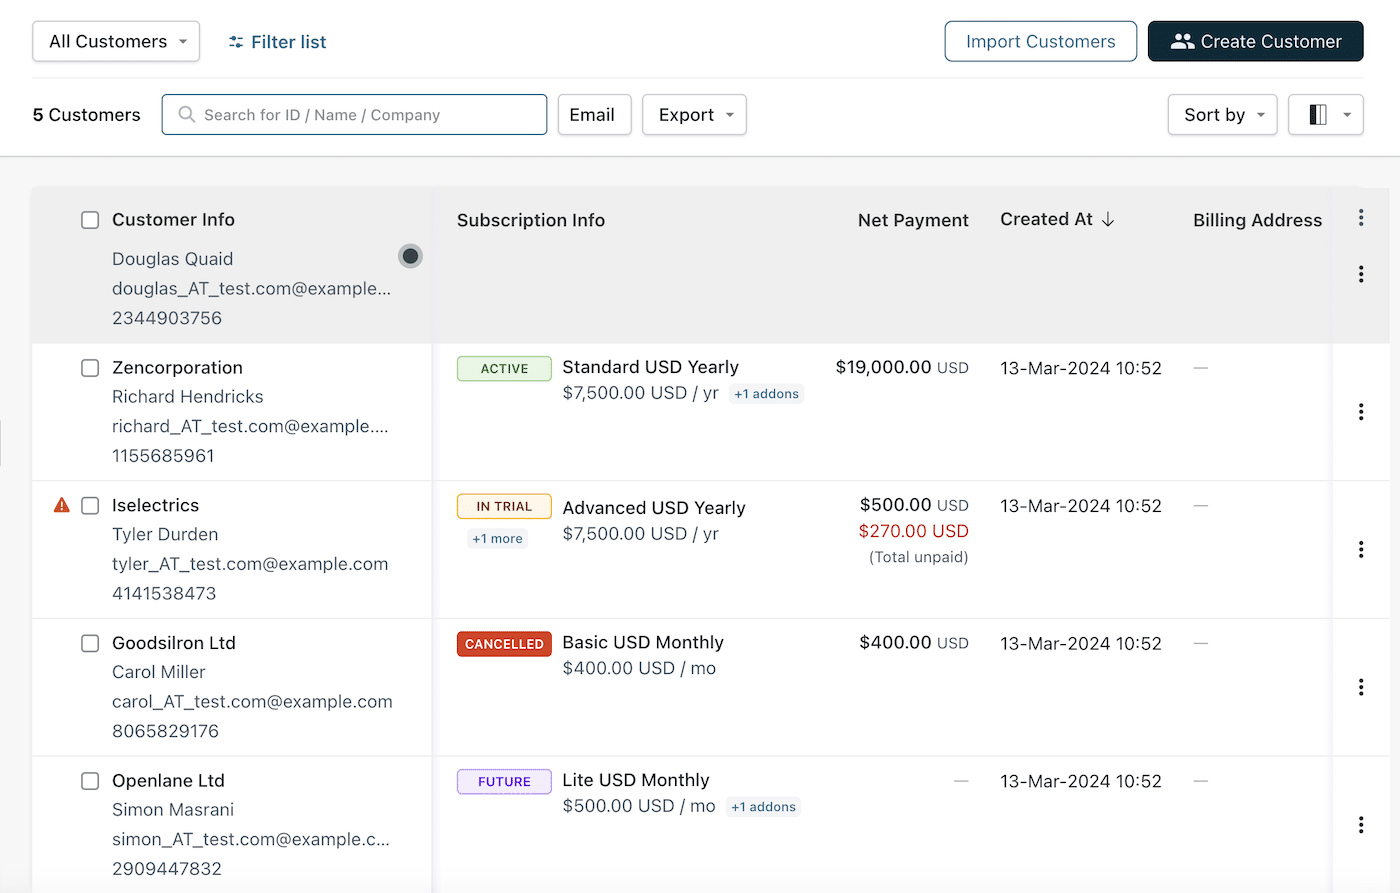1400x893 pixels.
Task: Click the Filter list sliders icon
Action: 236,41
